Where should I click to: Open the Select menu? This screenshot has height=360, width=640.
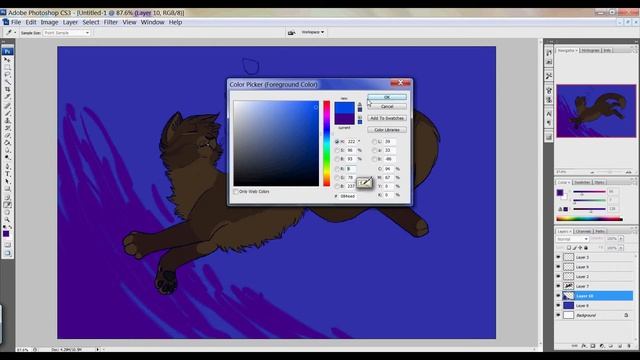pos(91,22)
